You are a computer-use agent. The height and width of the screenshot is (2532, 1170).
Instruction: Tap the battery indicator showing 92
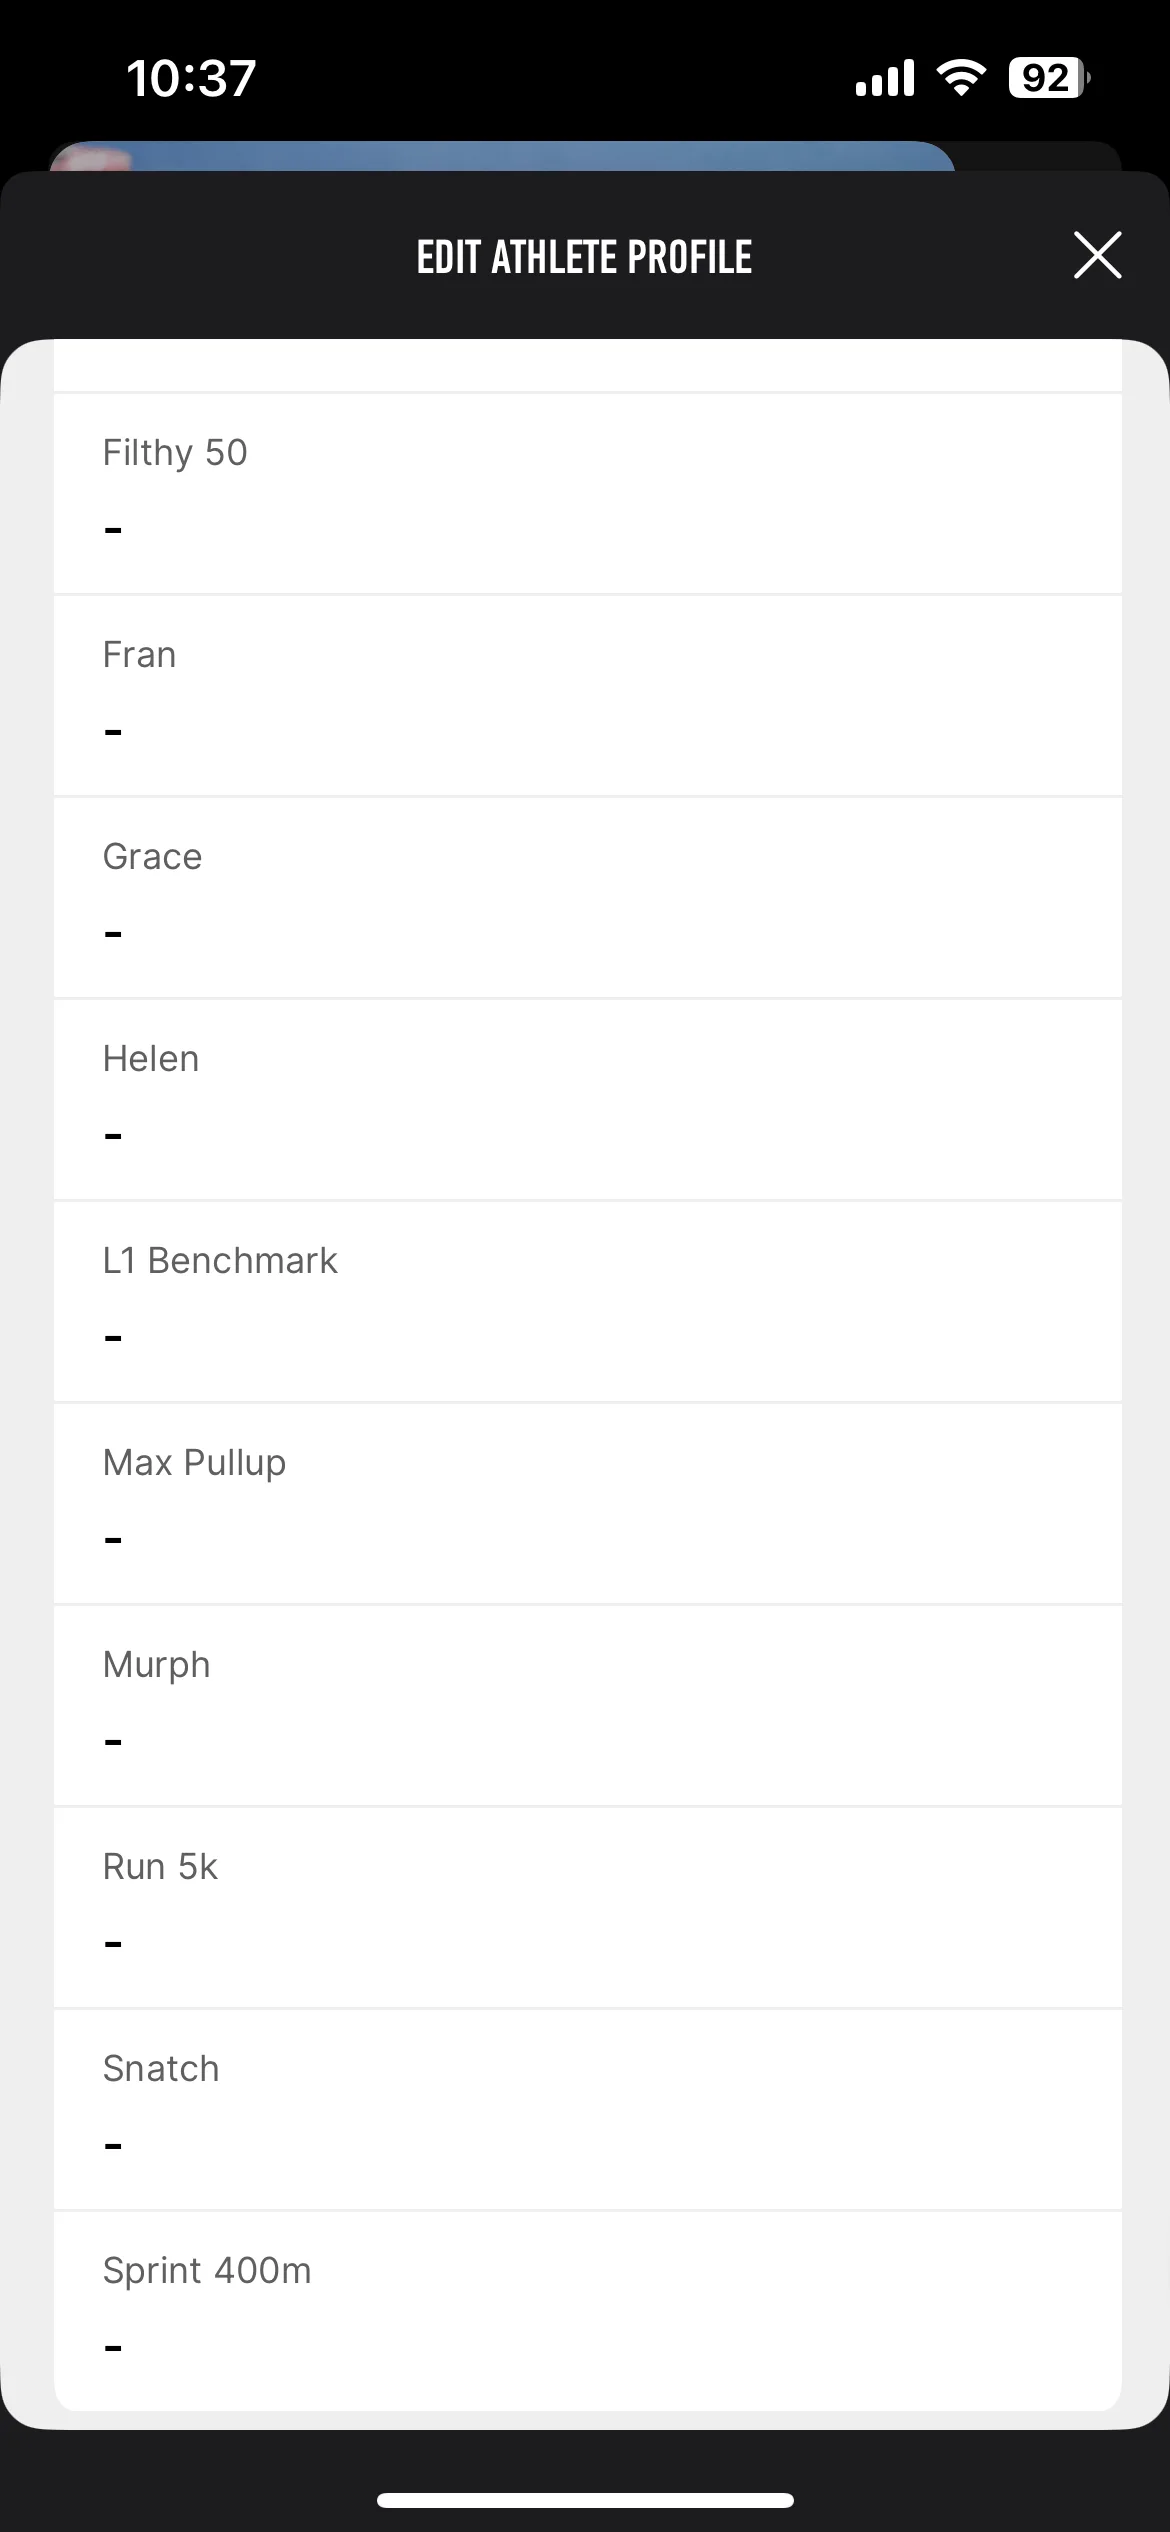(x=1048, y=78)
